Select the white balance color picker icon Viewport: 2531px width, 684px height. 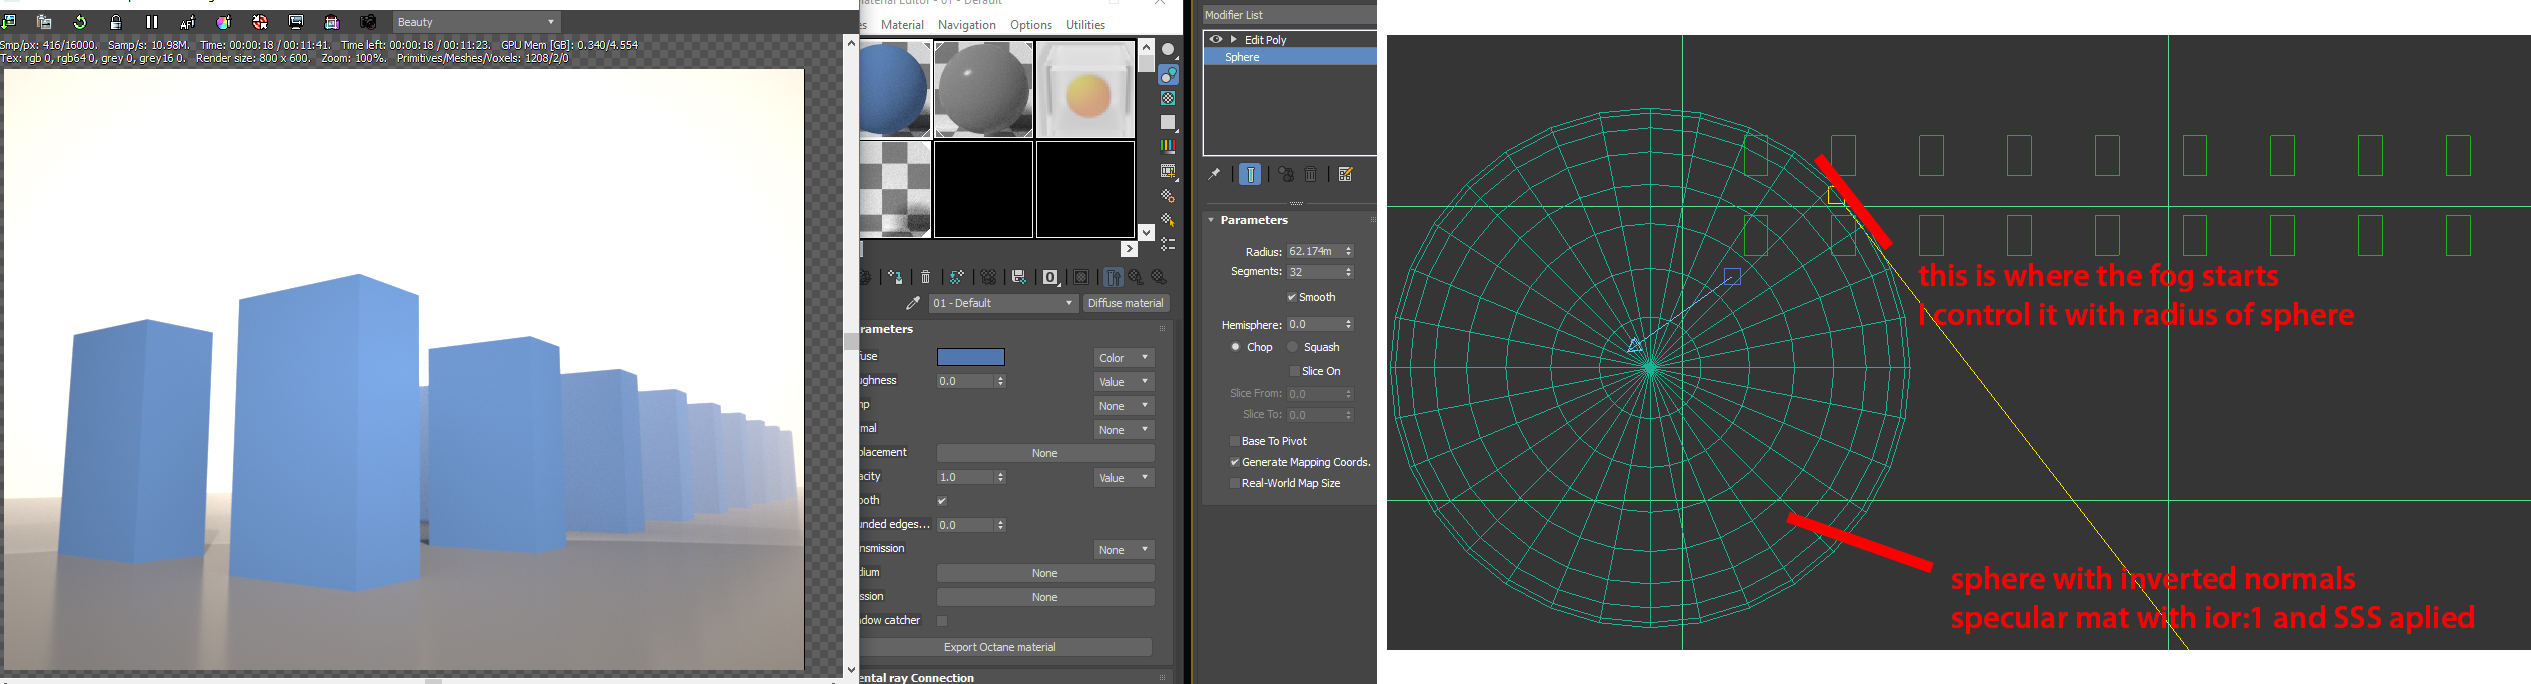click(x=224, y=22)
